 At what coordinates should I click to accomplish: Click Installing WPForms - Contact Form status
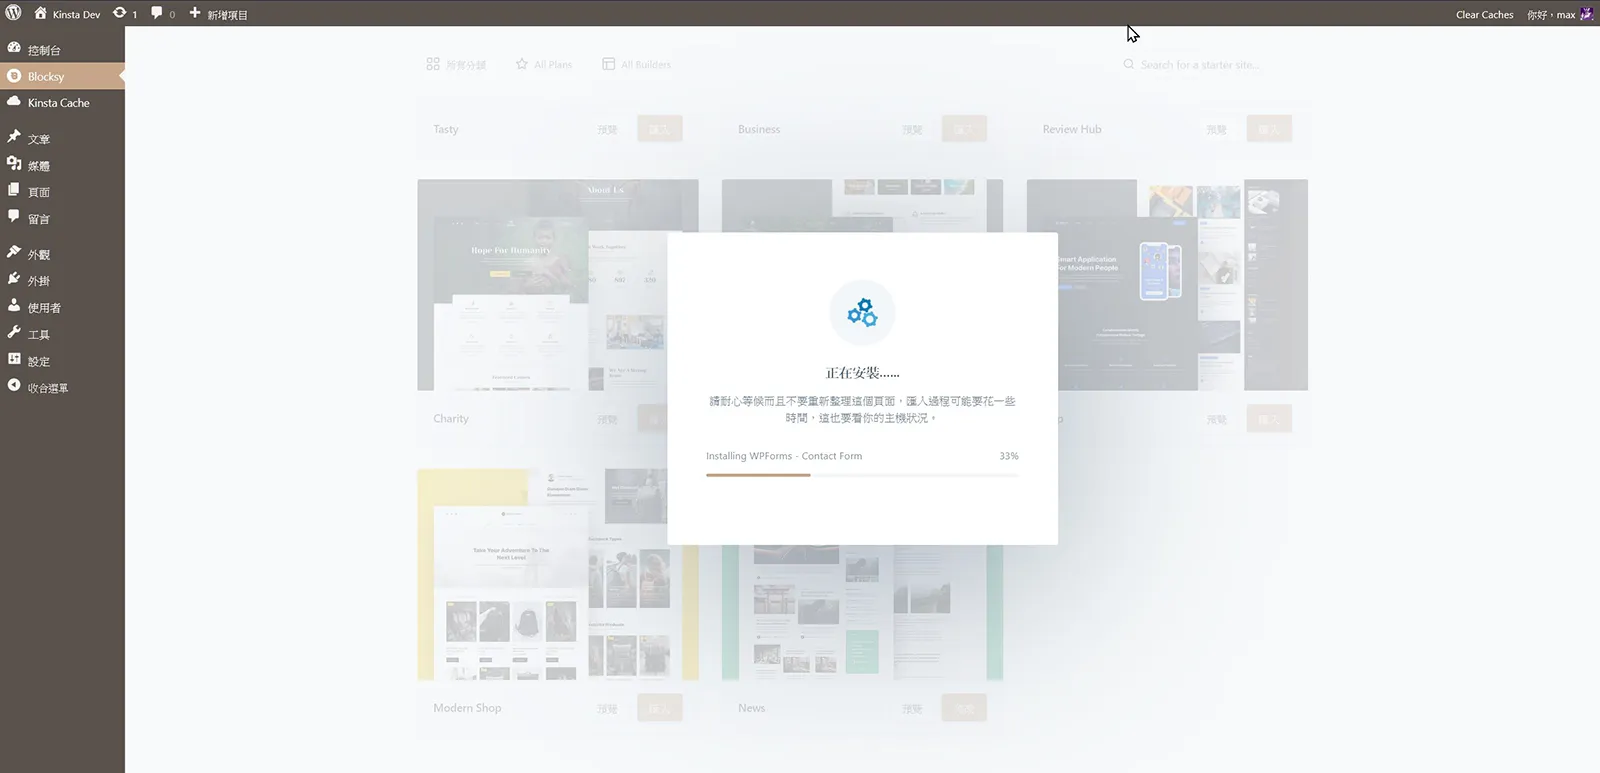click(x=784, y=456)
